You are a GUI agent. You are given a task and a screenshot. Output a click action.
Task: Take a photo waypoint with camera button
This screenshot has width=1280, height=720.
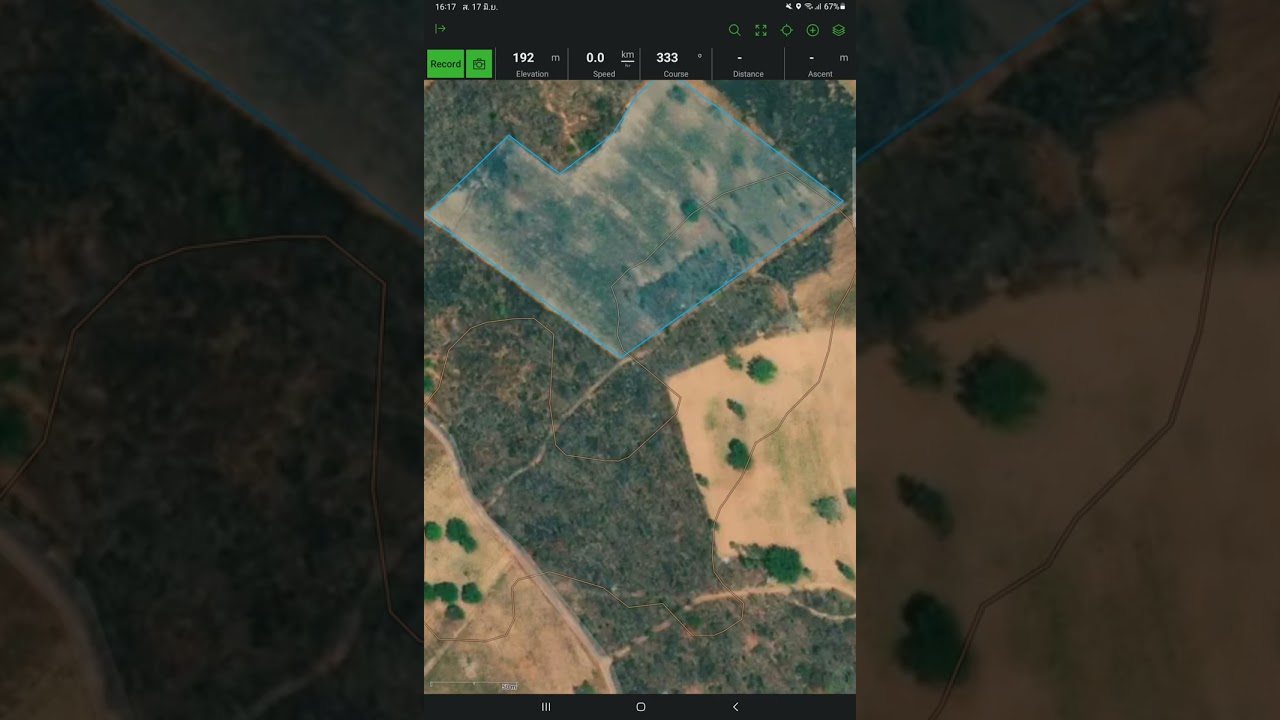(479, 64)
